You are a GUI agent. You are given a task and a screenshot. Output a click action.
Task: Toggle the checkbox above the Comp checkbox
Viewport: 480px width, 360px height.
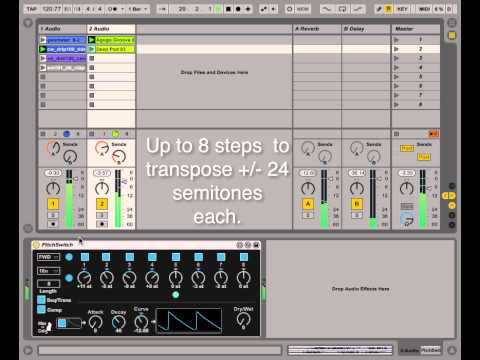(41, 300)
